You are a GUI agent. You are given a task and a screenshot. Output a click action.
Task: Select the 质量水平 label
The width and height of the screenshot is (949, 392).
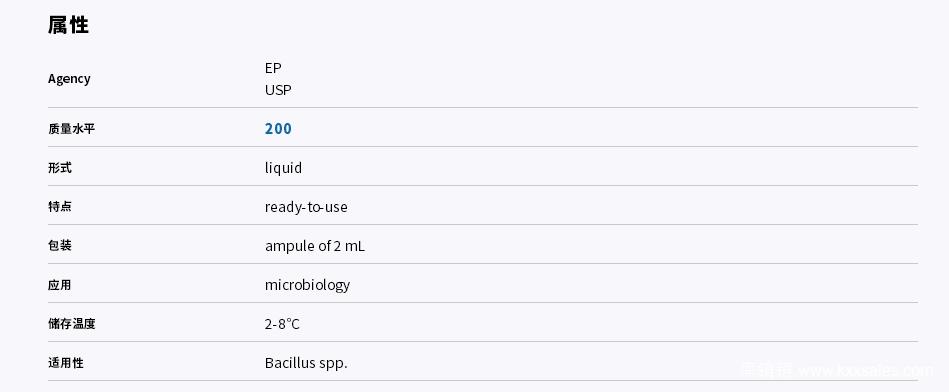(71, 128)
